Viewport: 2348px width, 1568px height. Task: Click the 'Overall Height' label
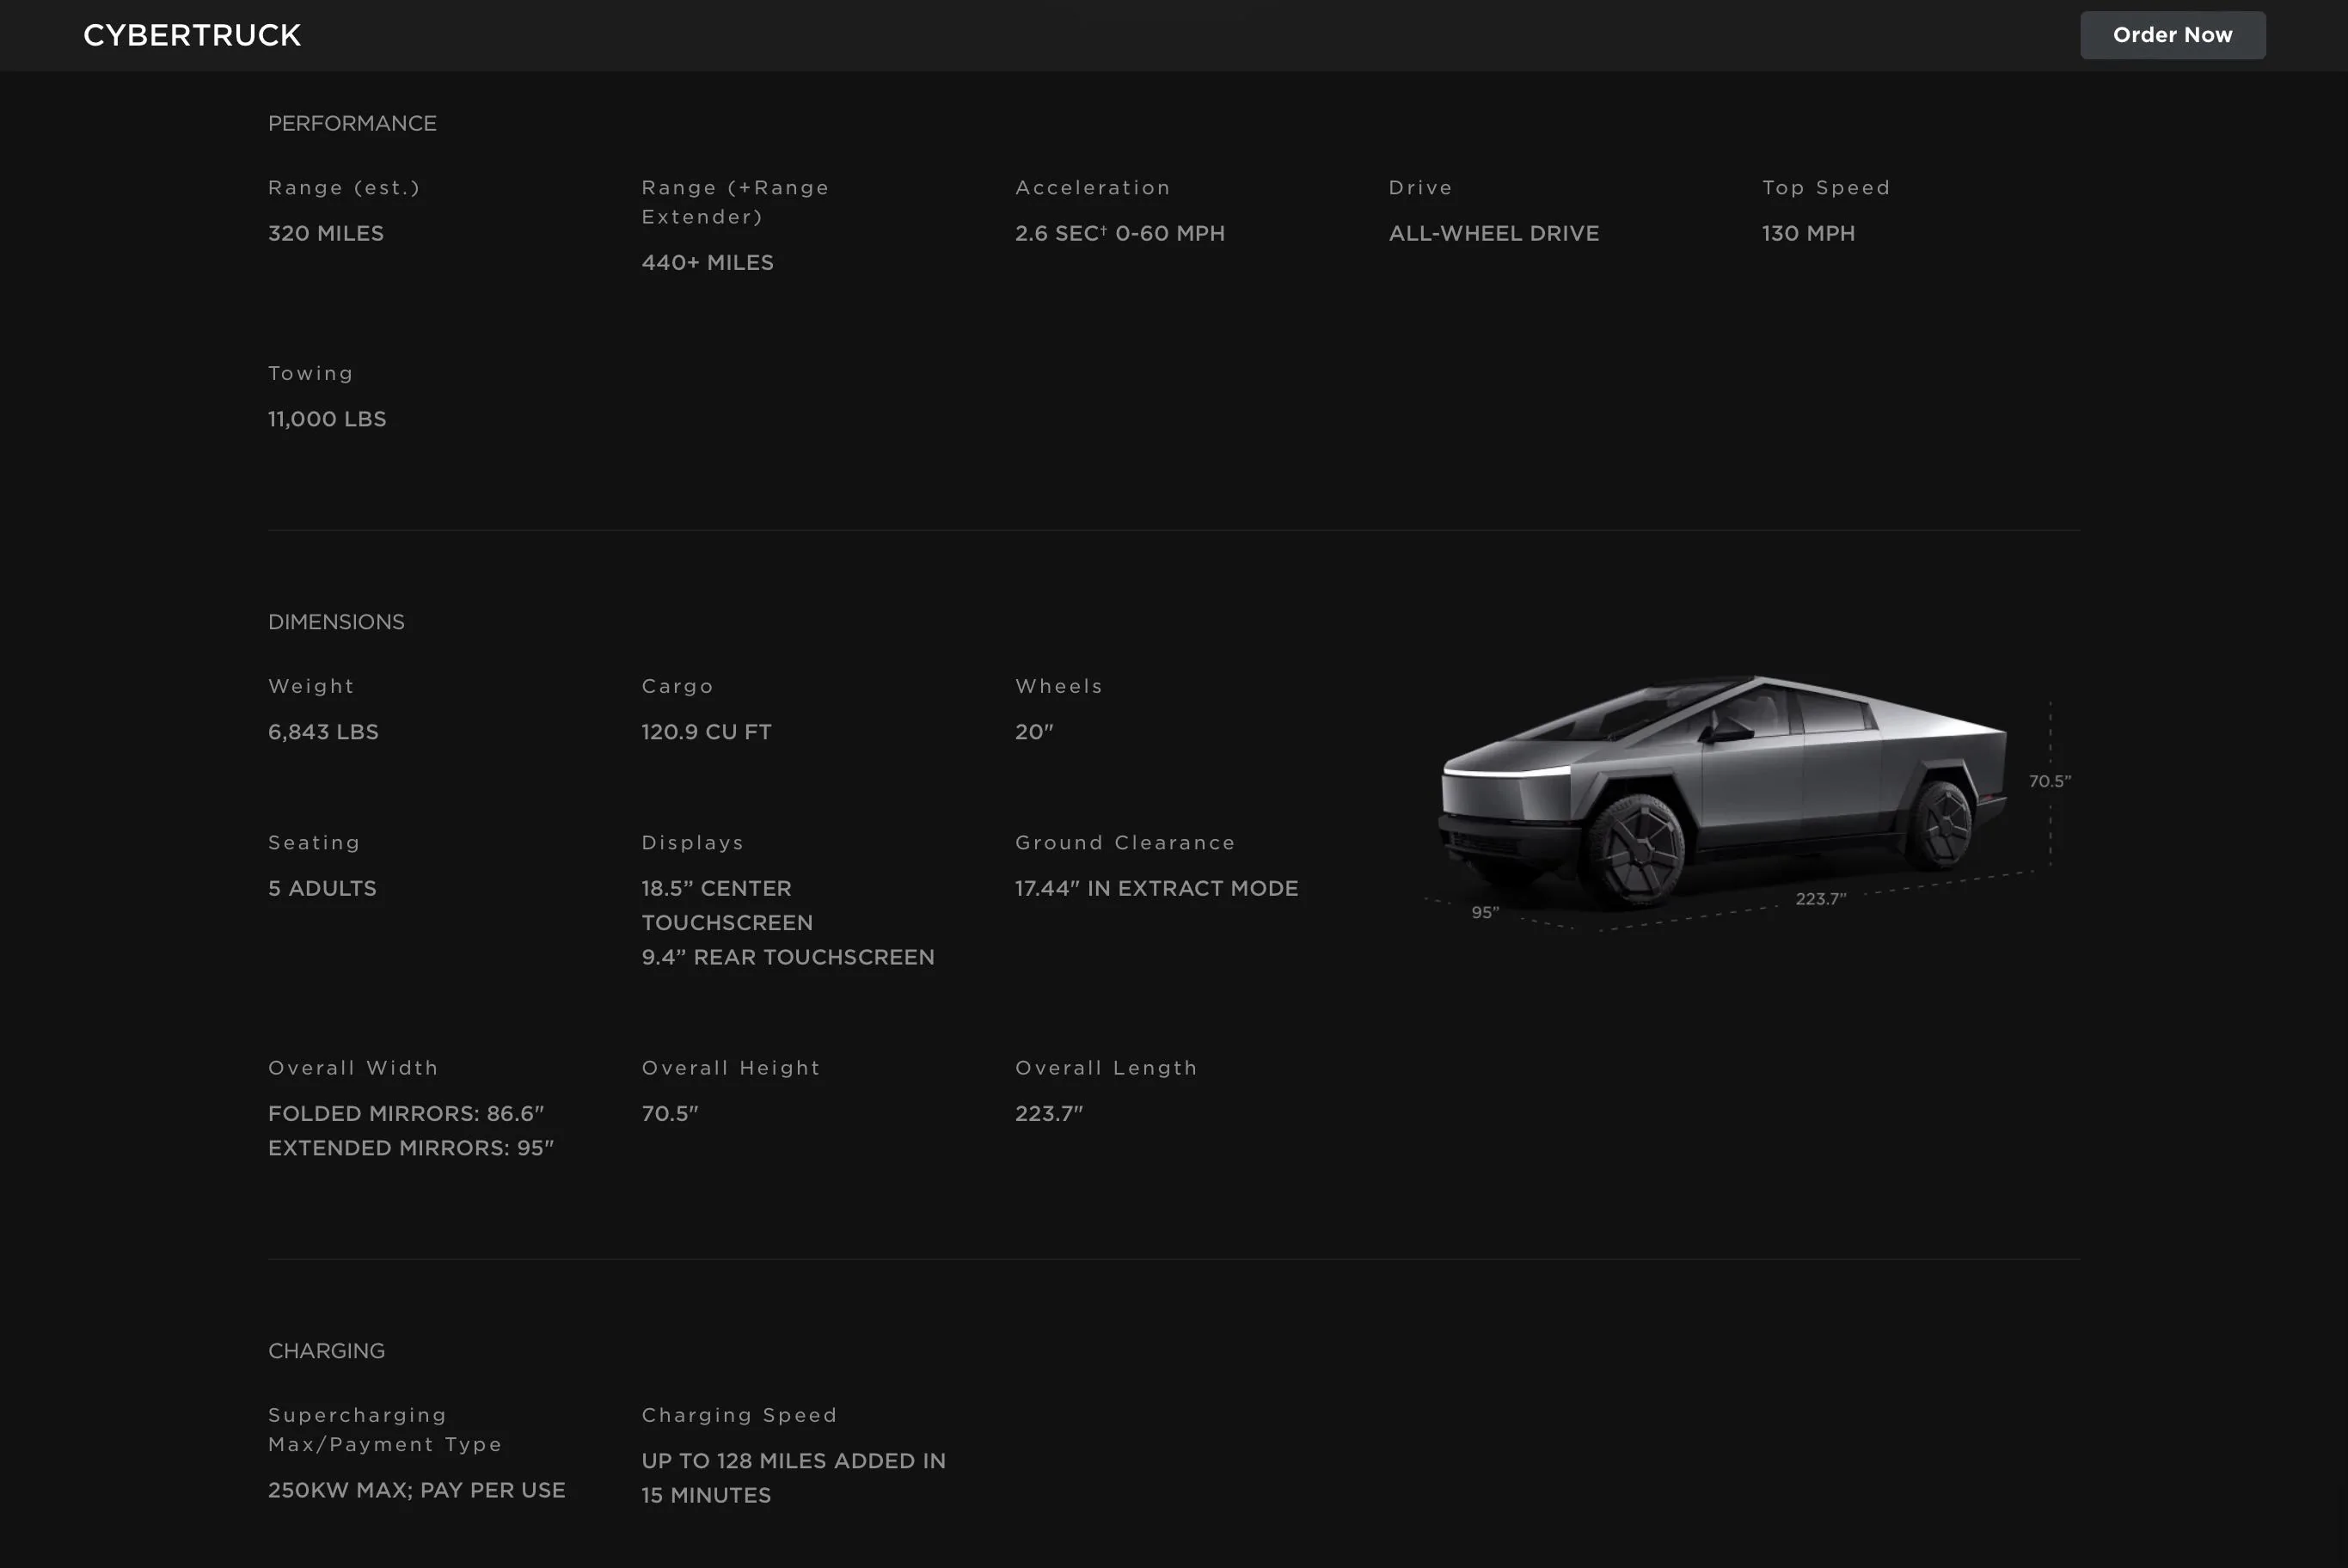click(x=731, y=1068)
